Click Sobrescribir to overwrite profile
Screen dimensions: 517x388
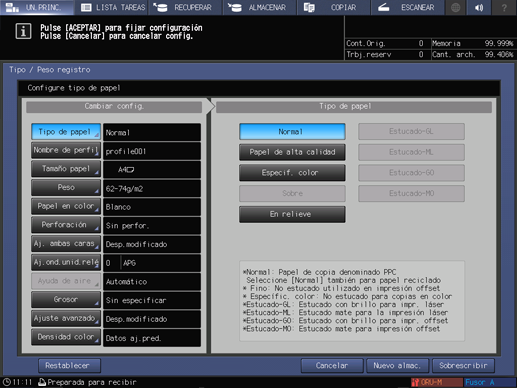click(463, 366)
